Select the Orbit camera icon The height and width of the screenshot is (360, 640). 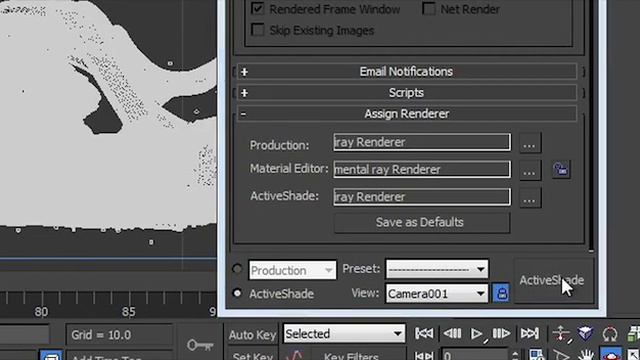(610, 334)
